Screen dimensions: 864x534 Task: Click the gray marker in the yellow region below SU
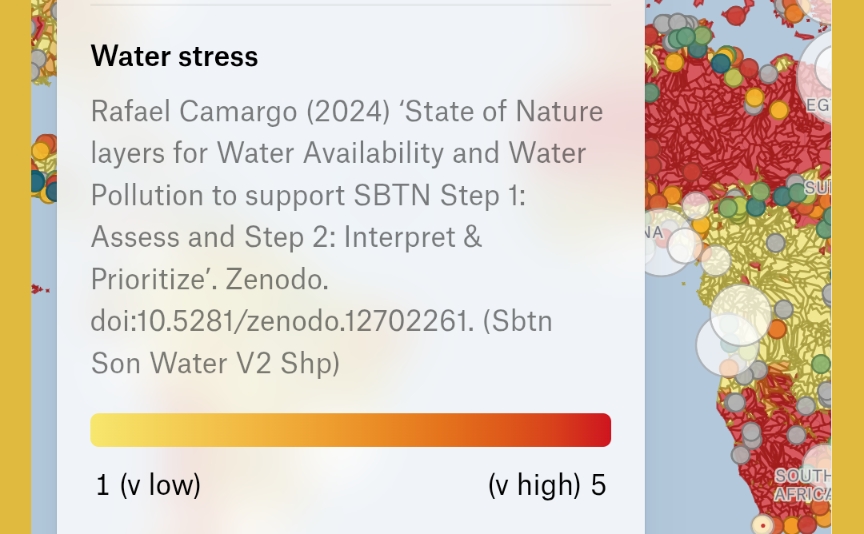(x=776, y=242)
